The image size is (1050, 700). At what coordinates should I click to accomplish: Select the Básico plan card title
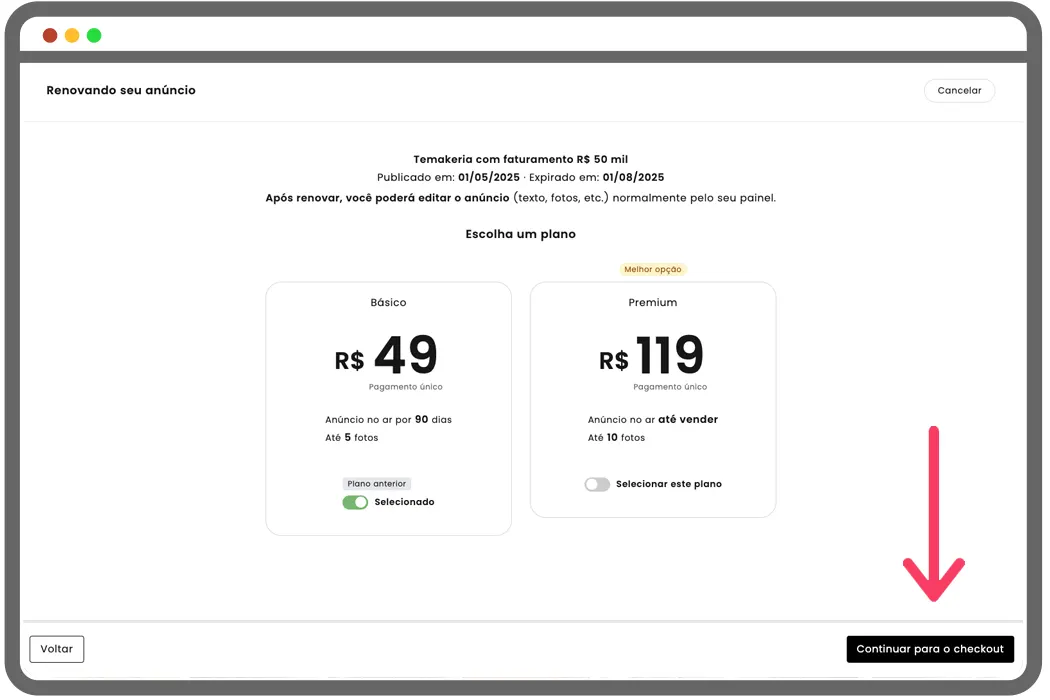(x=388, y=302)
